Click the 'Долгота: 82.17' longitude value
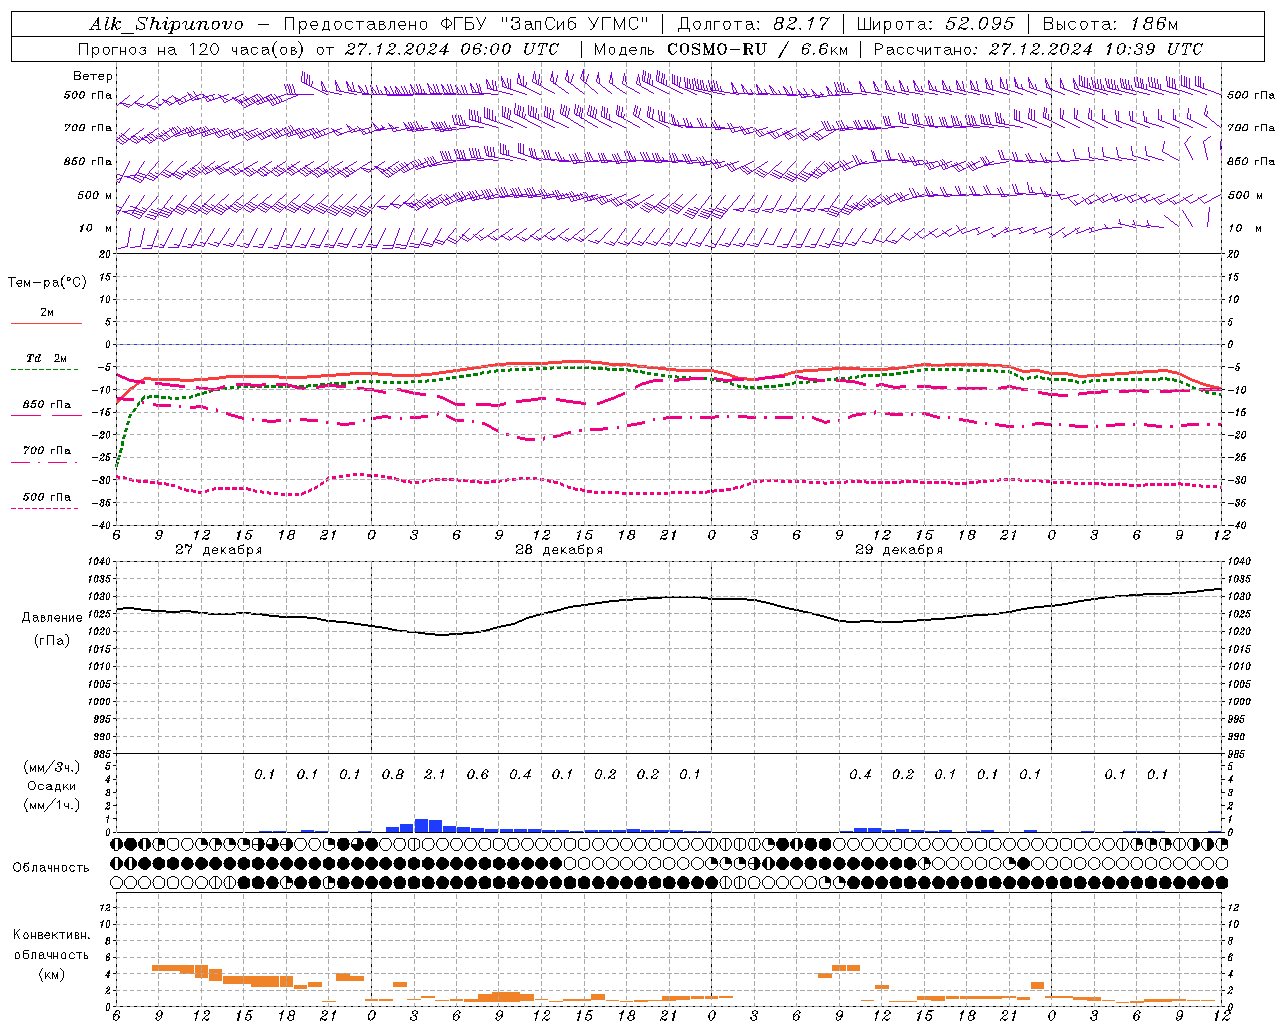1280x1024 pixels. 752,24
